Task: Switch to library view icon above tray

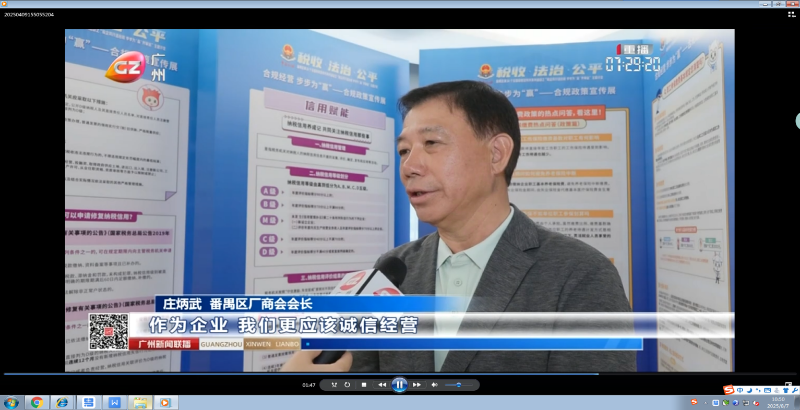Action: [x=789, y=384]
